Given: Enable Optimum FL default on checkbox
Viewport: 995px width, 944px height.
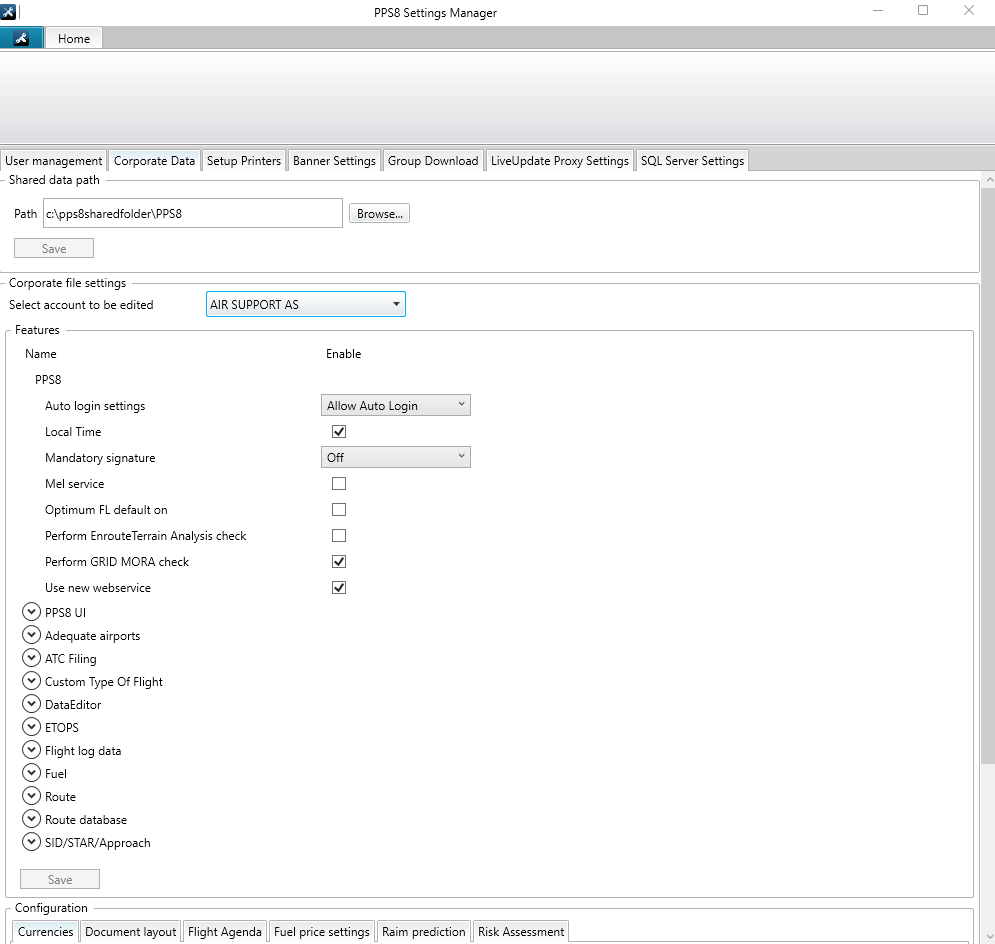Looking at the screenshot, I should click(339, 509).
